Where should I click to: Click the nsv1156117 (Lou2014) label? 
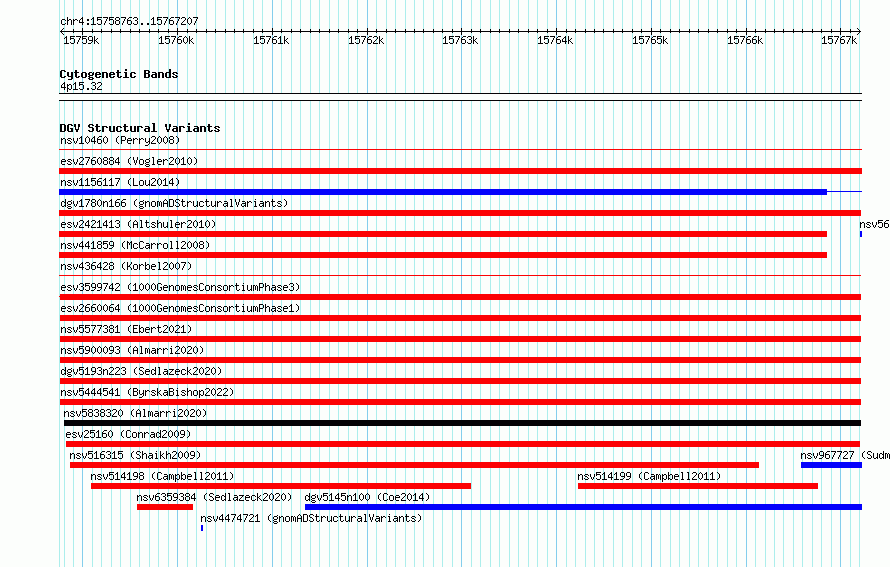tap(120, 182)
